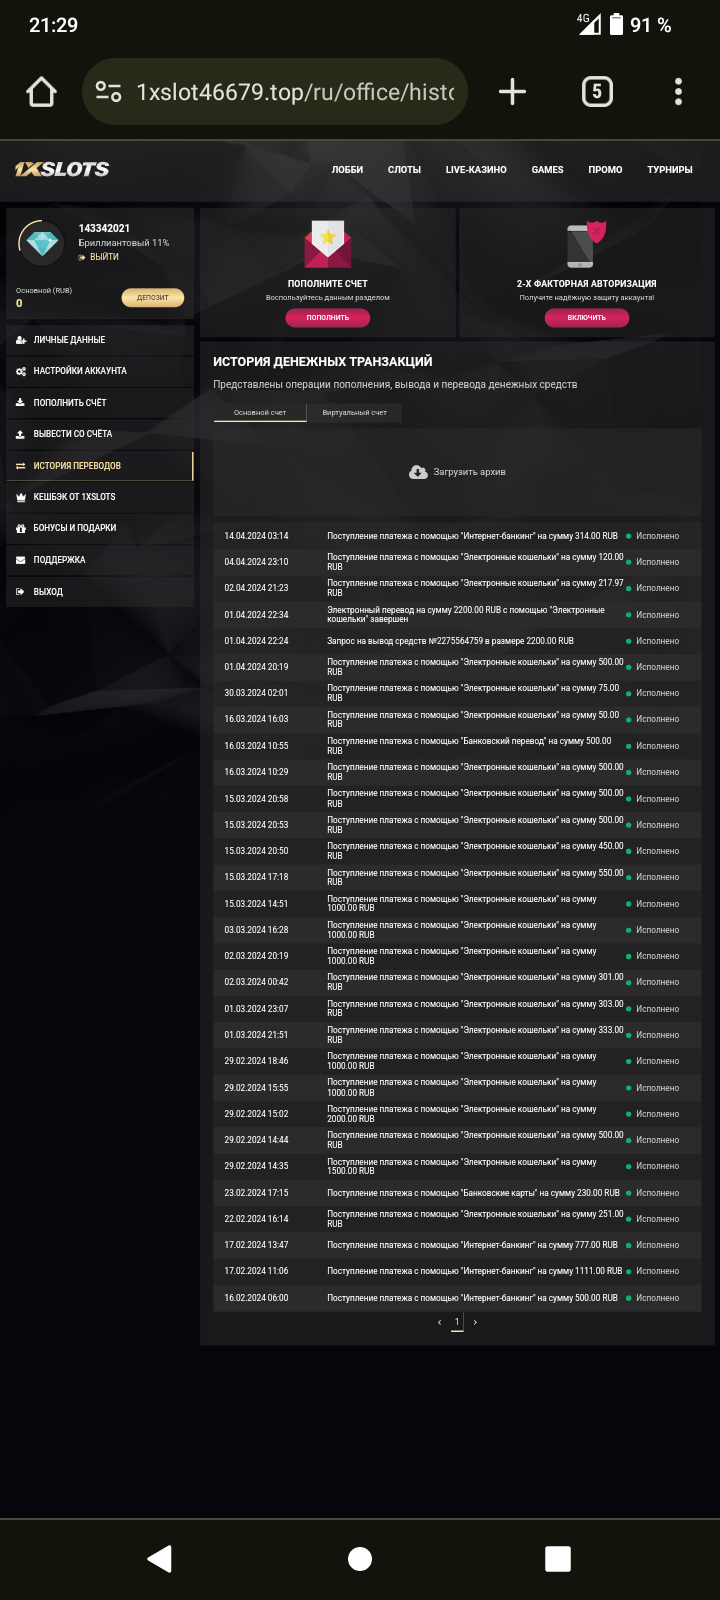The width and height of the screenshot is (720, 1600).
Task: Open Личные данные via its person icon
Action: pyautogui.click(x=21, y=340)
